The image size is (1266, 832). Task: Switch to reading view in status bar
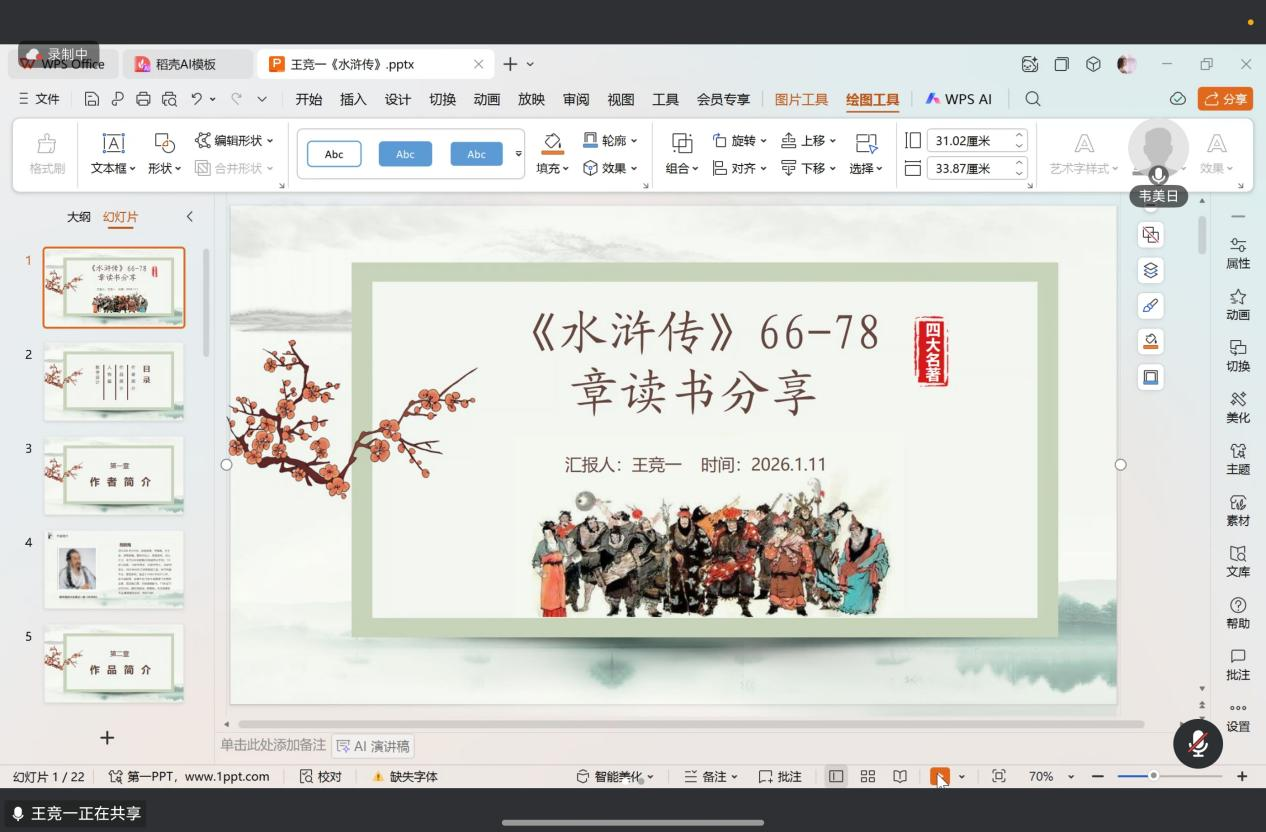coord(900,777)
